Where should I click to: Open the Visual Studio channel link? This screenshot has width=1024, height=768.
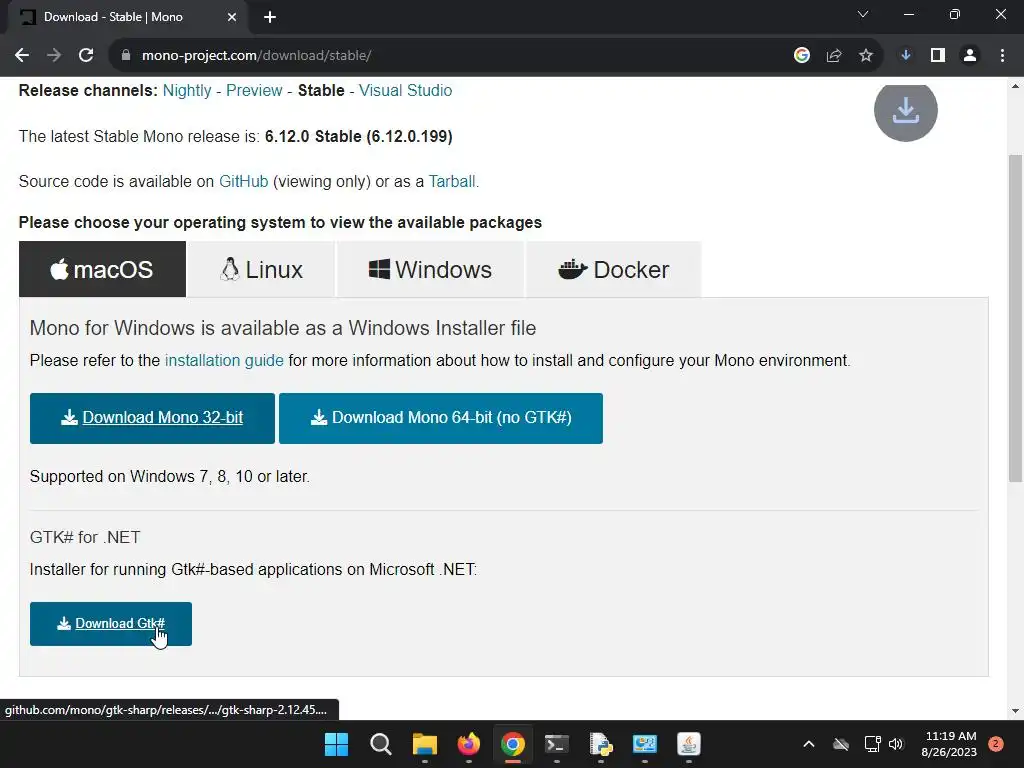(406, 90)
